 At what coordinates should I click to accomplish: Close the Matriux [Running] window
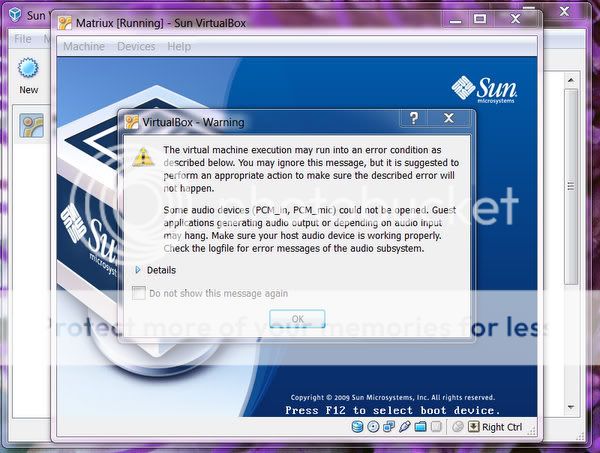[515, 19]
